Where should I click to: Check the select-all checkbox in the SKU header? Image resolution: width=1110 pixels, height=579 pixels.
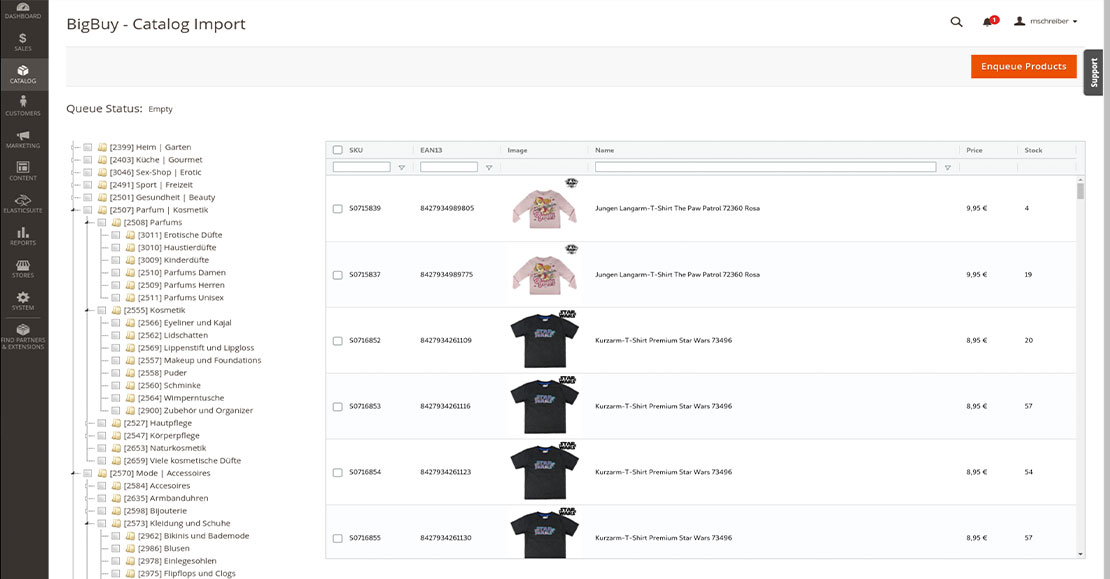pos(338,148)
